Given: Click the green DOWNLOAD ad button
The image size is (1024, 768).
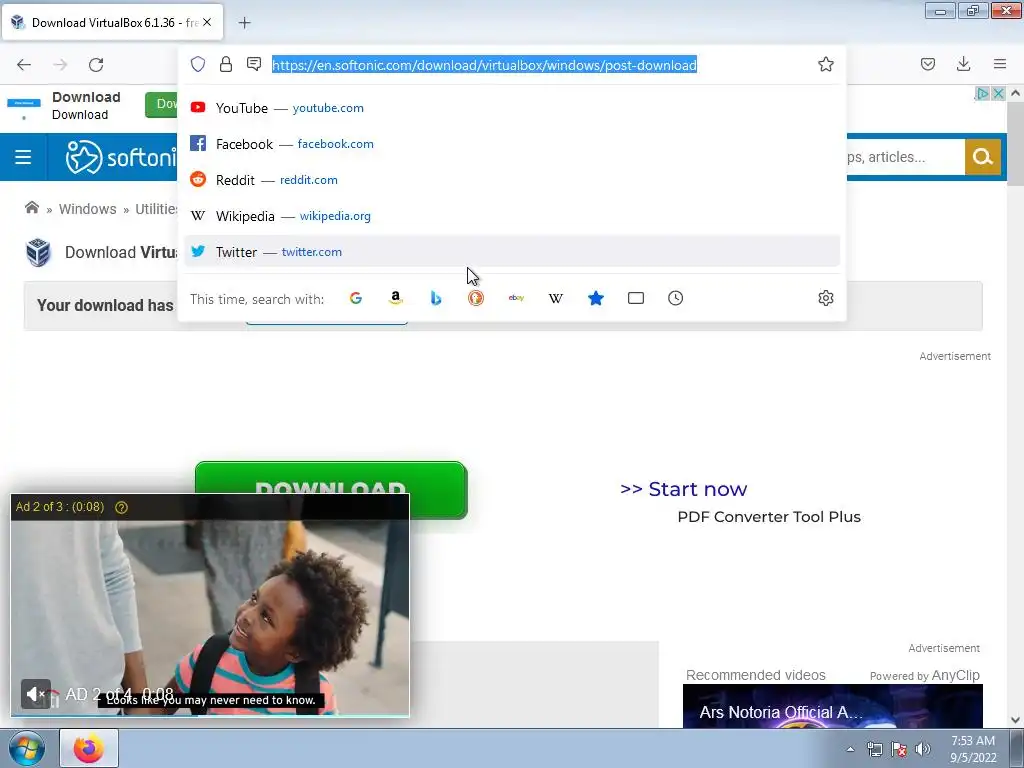Looking at the screenshot, I should coord(331,490).
